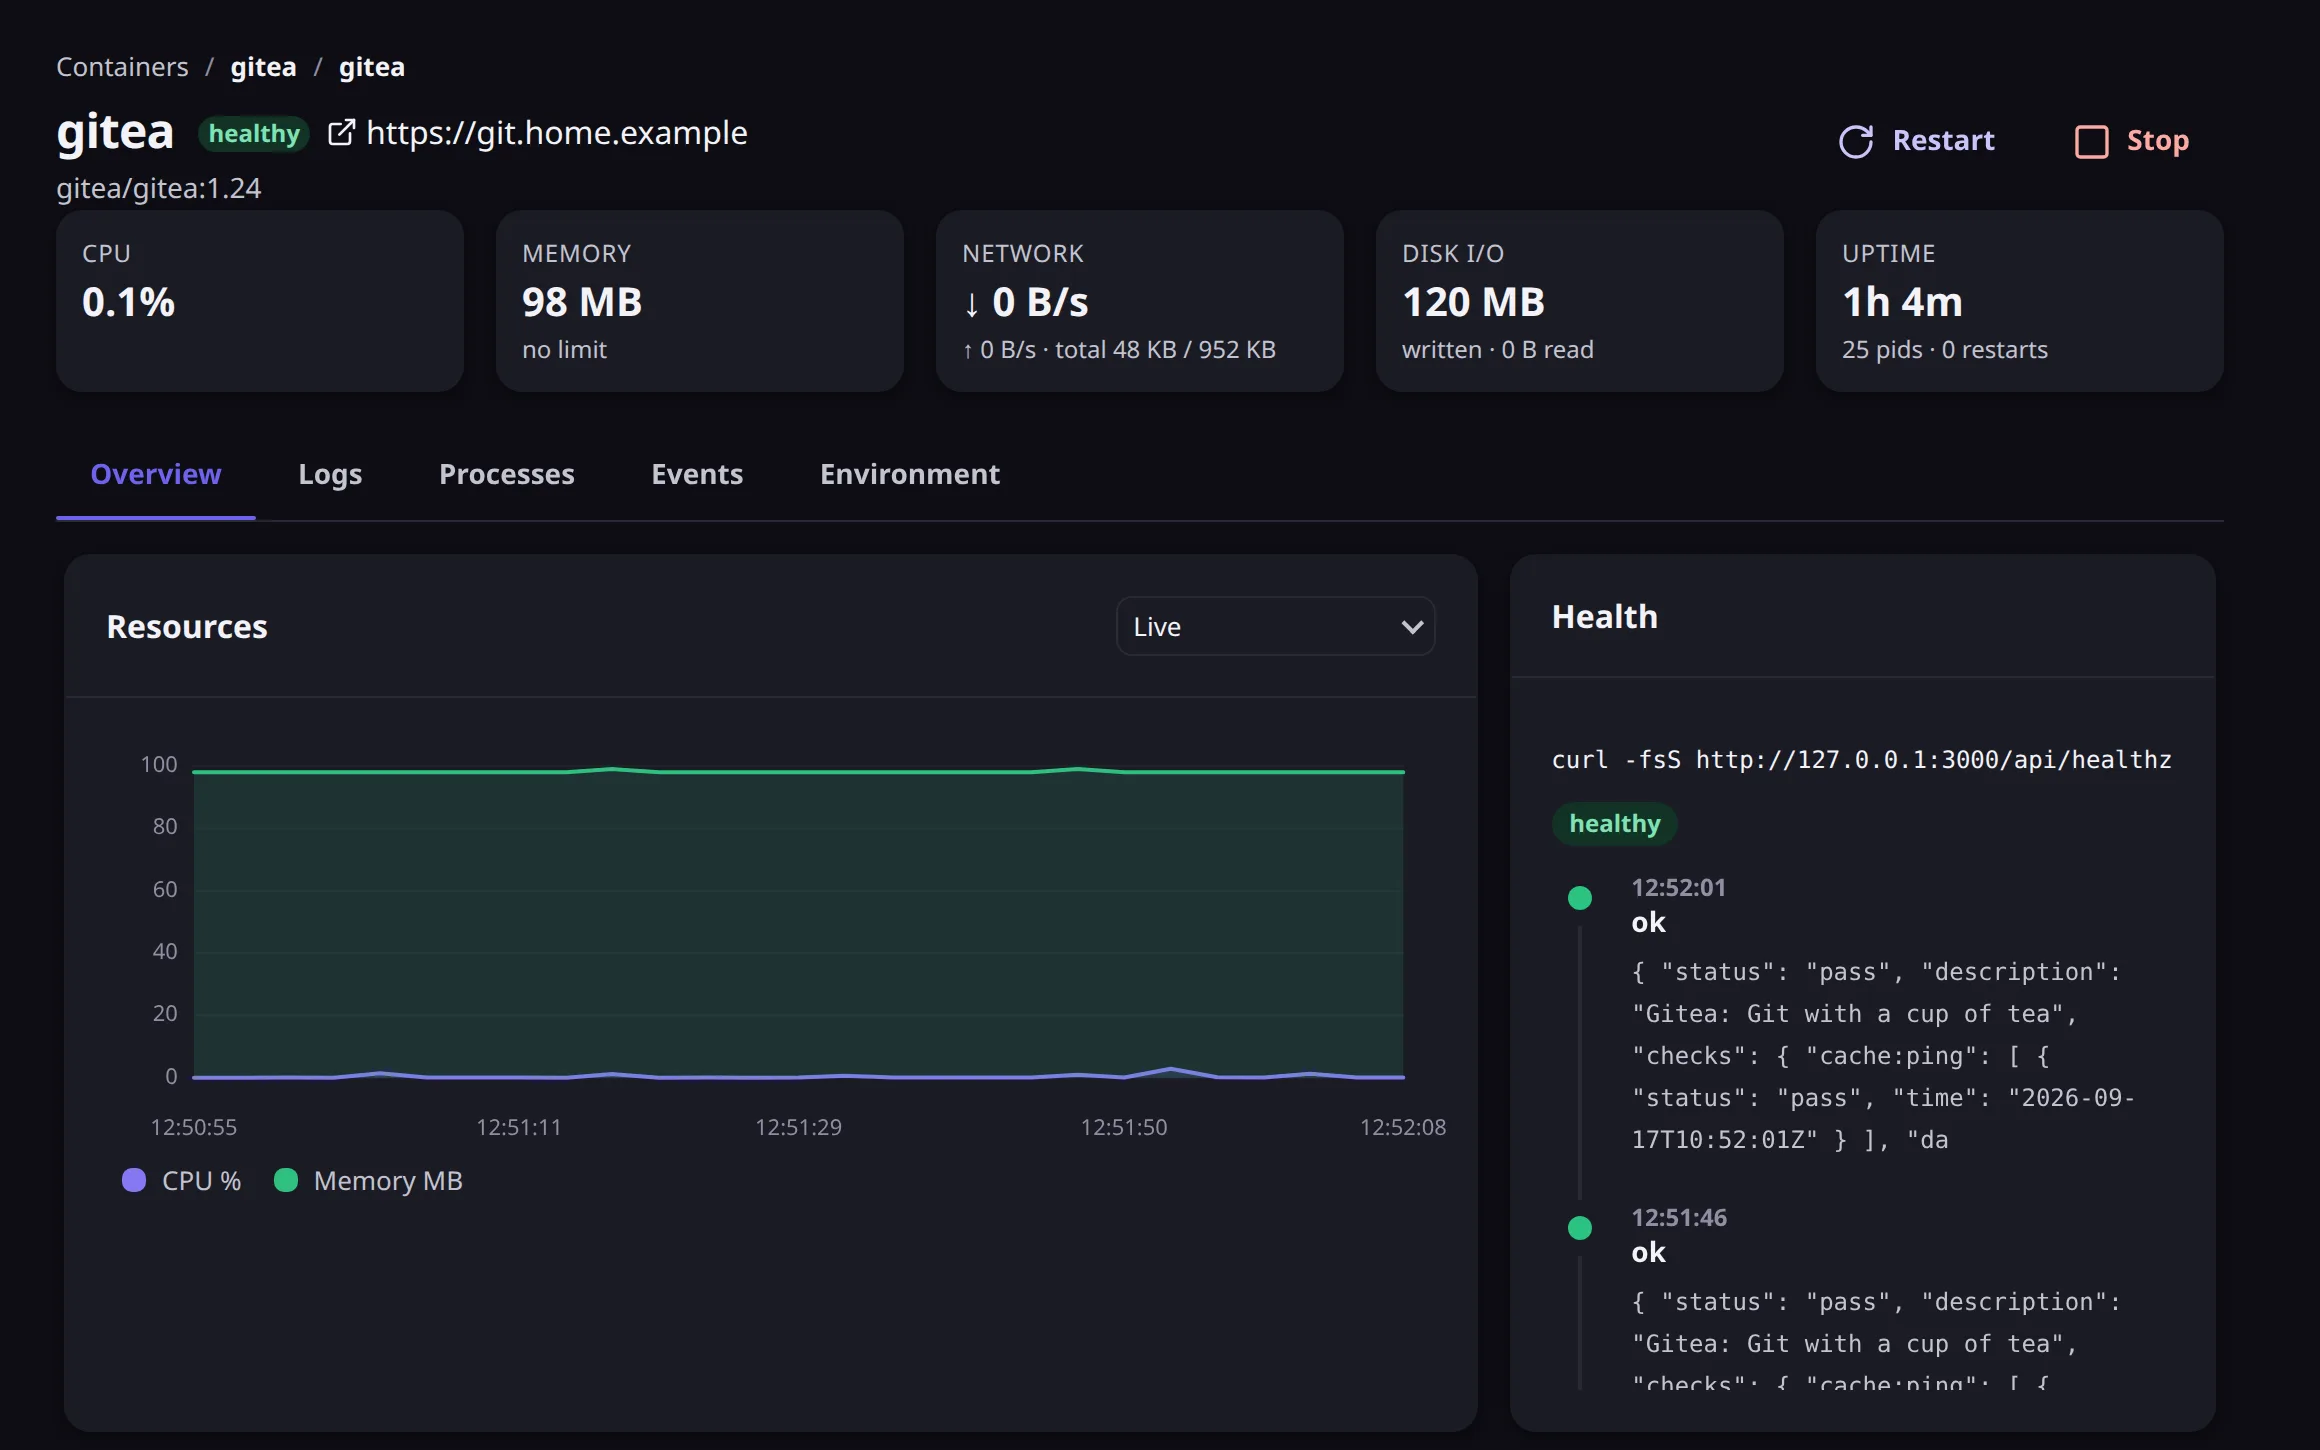
Task: Click the Health panel heading
Action: coord(1604,616)
